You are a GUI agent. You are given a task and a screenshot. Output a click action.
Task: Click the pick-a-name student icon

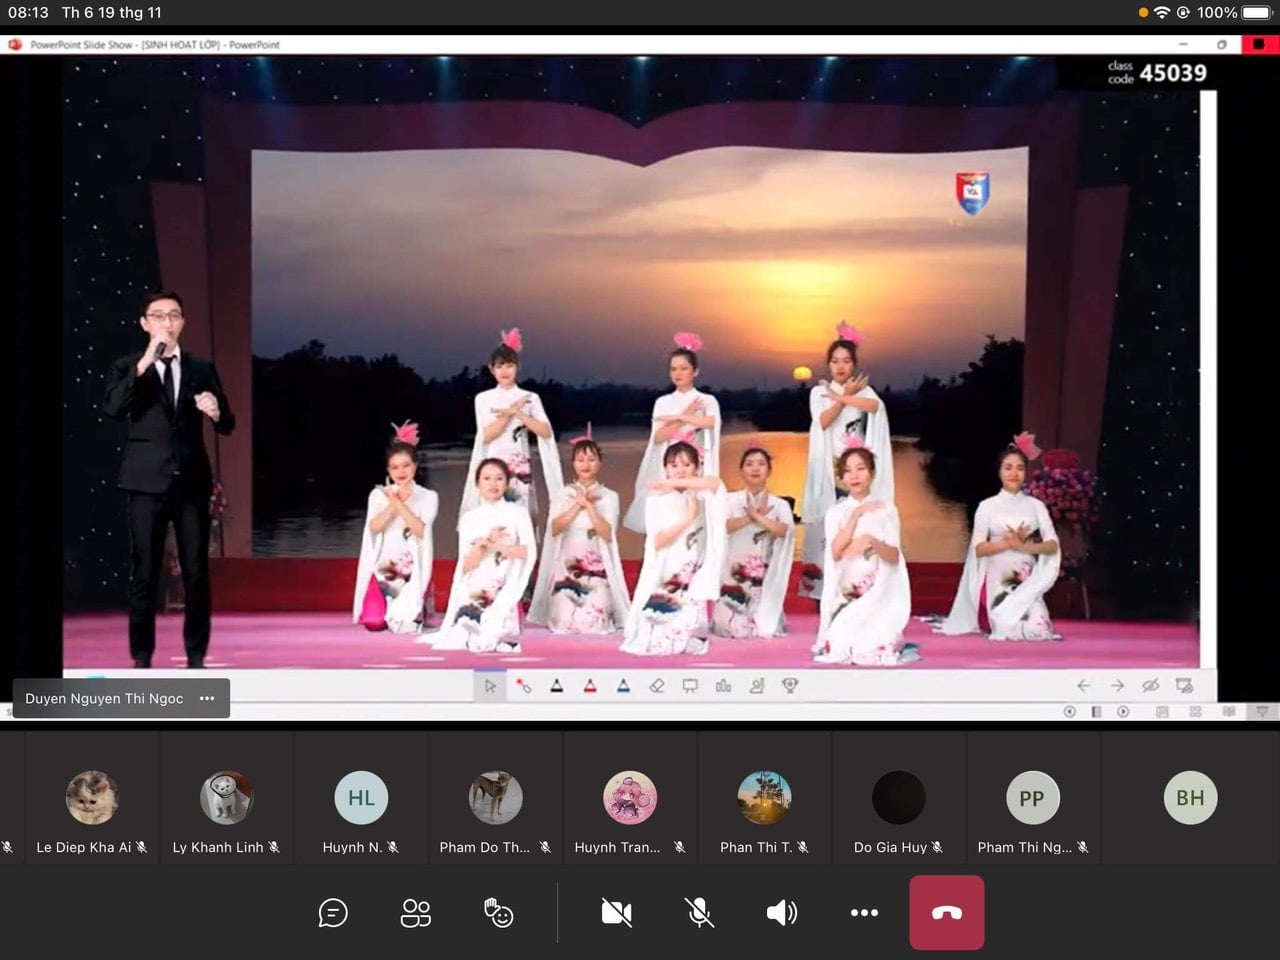(x=757, y=686)
